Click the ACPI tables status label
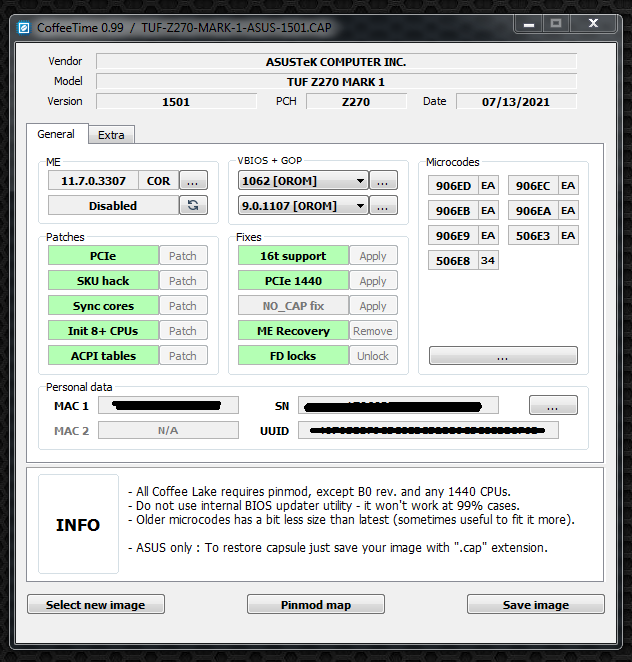Image resolution: width=632 pixels, height=662 pixels. (103, 355)
